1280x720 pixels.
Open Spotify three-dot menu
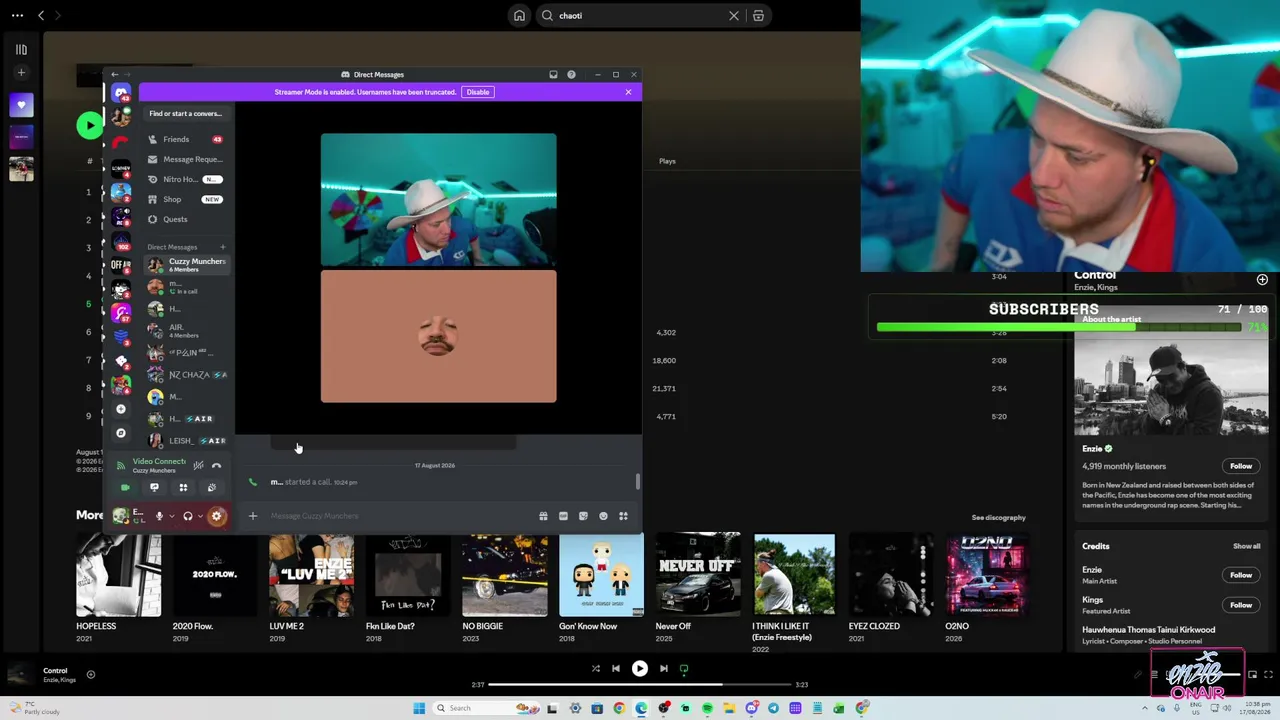(17, 16)
